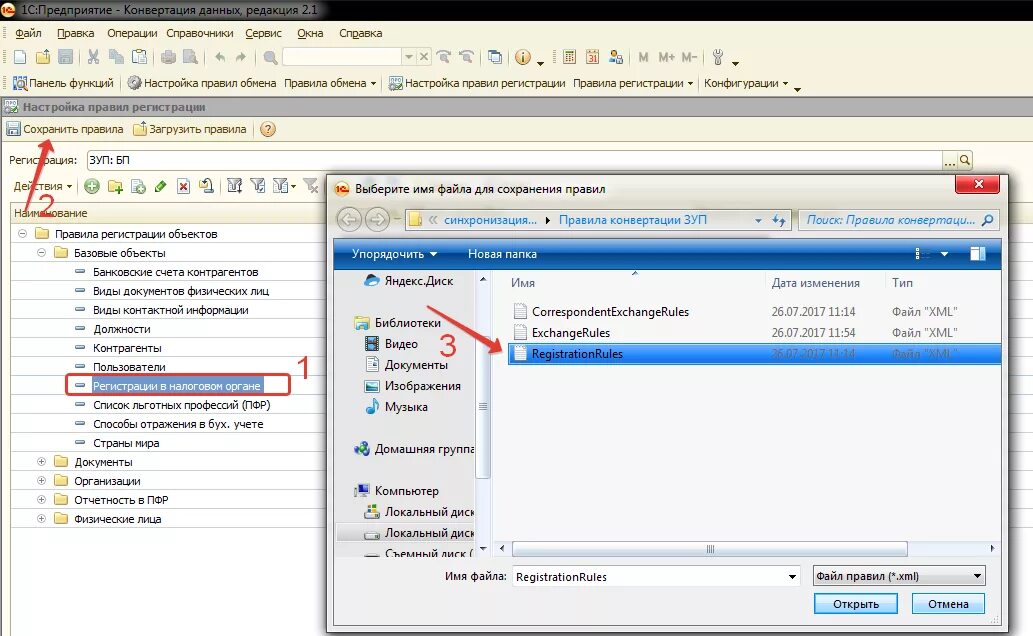The width and height of the screenshot is (1033, 636).
Task: Open the Calculator icon
Action: click(x=570, y=57)
